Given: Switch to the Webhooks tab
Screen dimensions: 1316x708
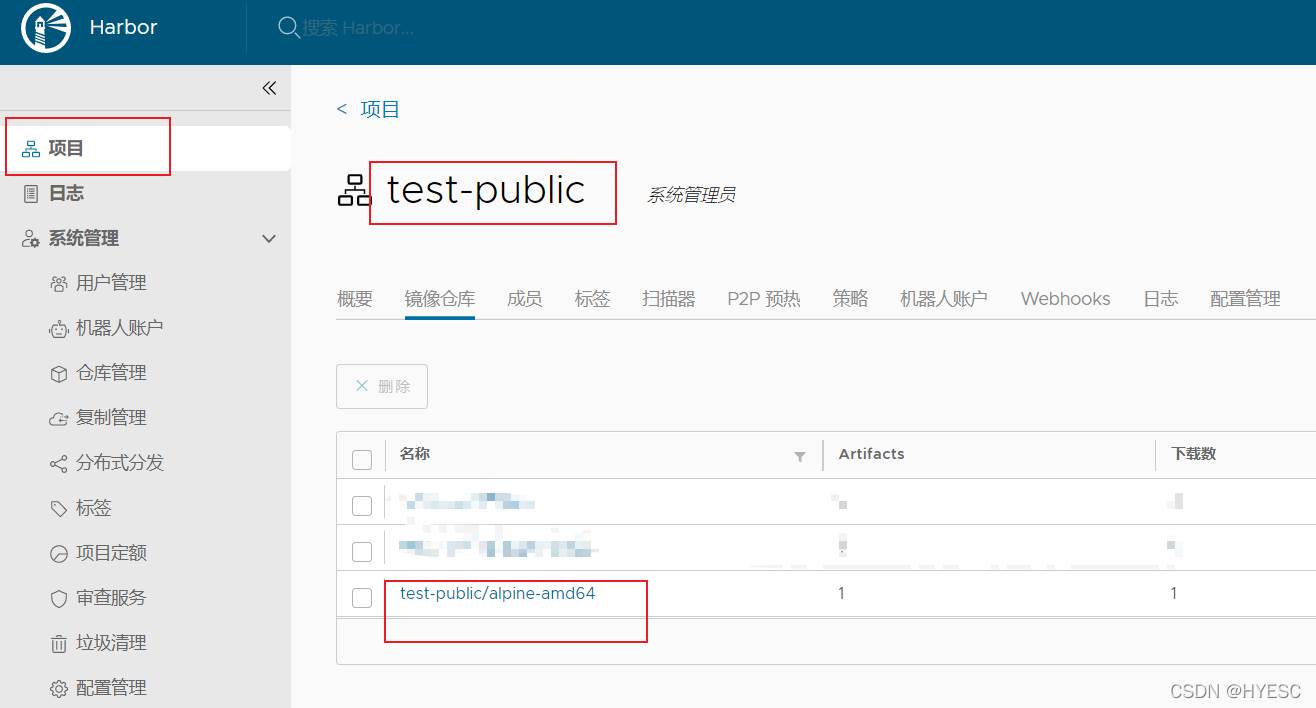Looking at the screenshot, I should pyautogui.click(x=1066, y=298).
